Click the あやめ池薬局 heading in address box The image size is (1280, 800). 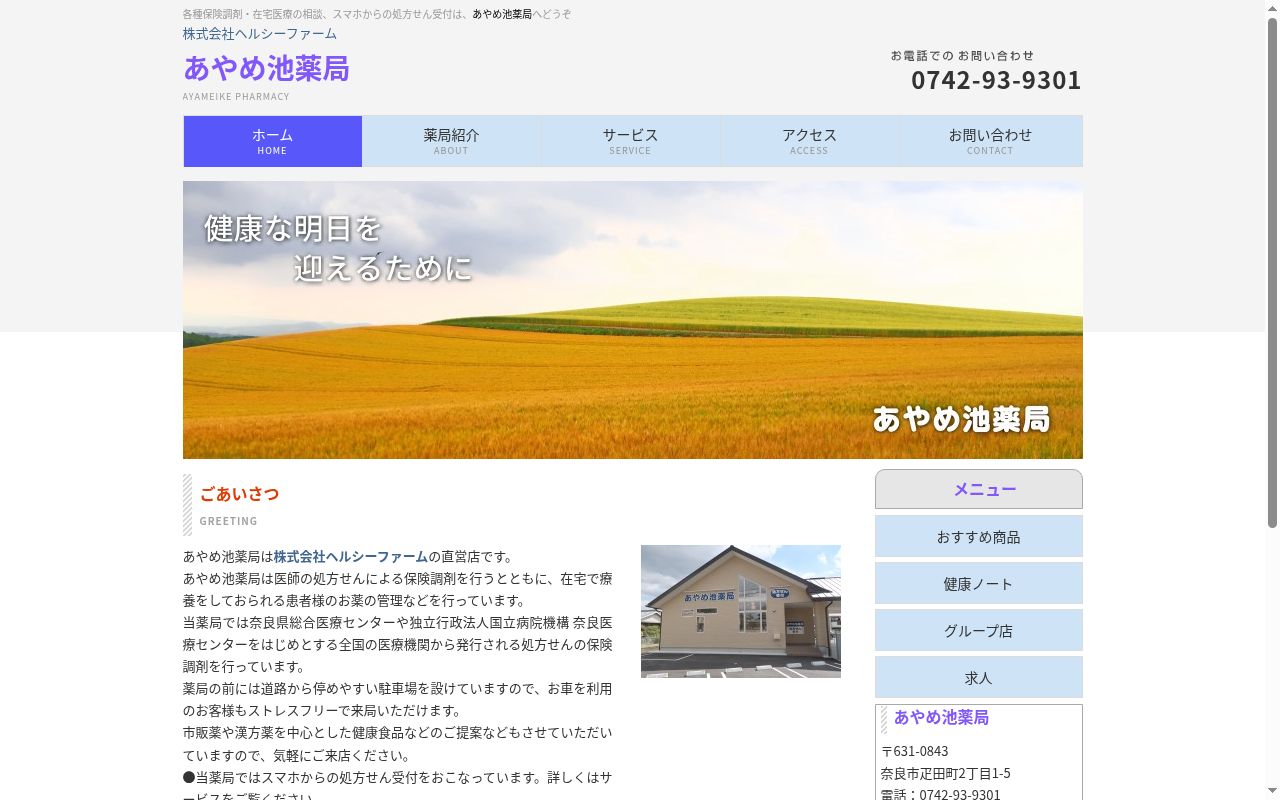point(941,717)
